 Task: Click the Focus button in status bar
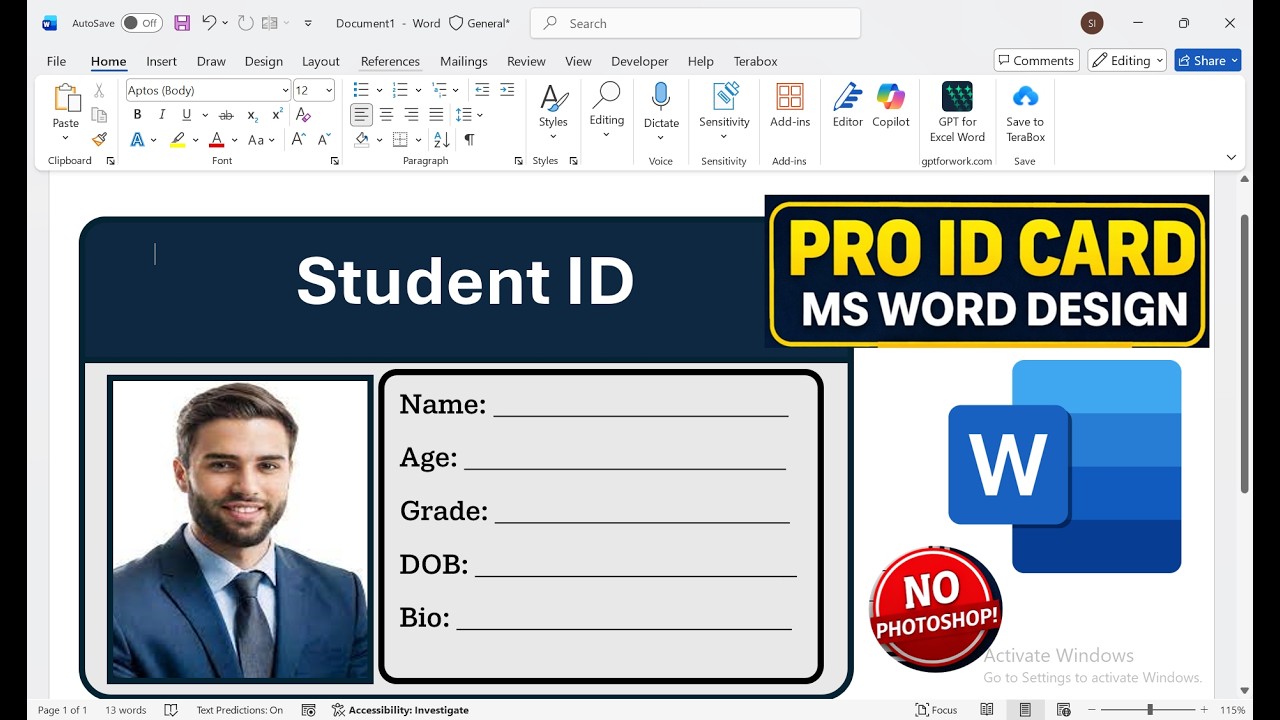click(936, 710)
